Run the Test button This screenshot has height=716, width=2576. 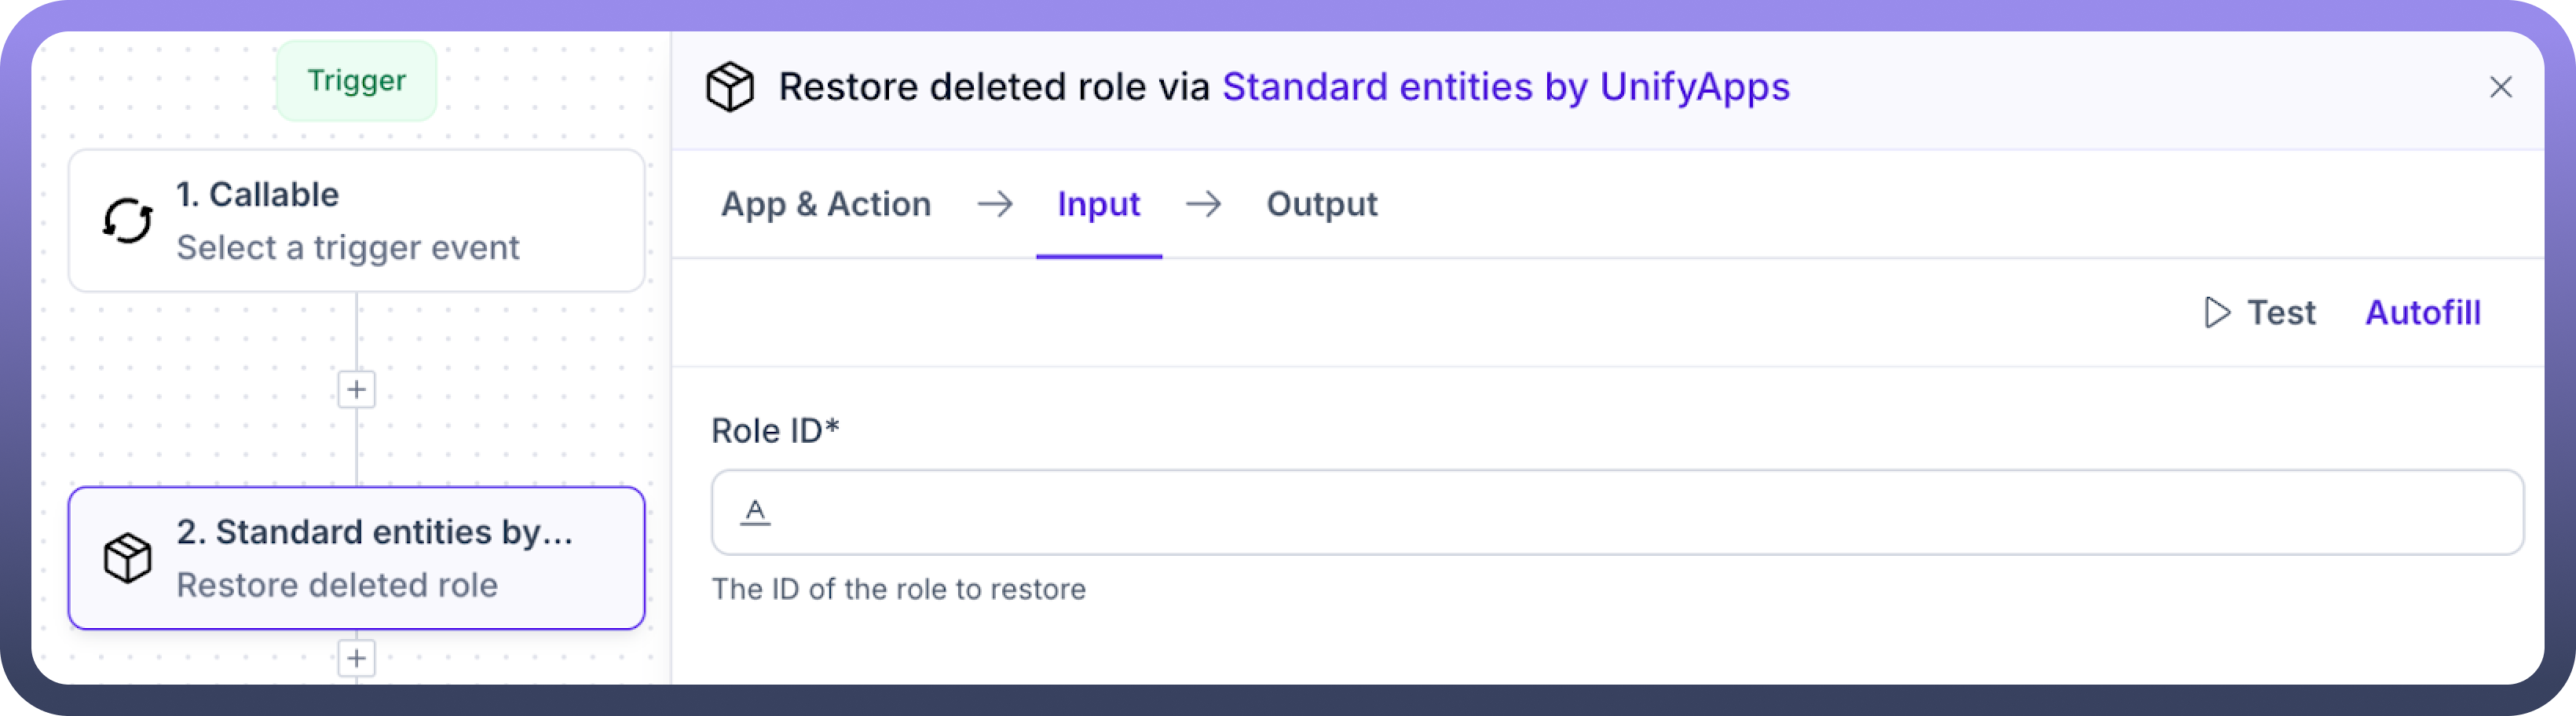point(2260,313)
